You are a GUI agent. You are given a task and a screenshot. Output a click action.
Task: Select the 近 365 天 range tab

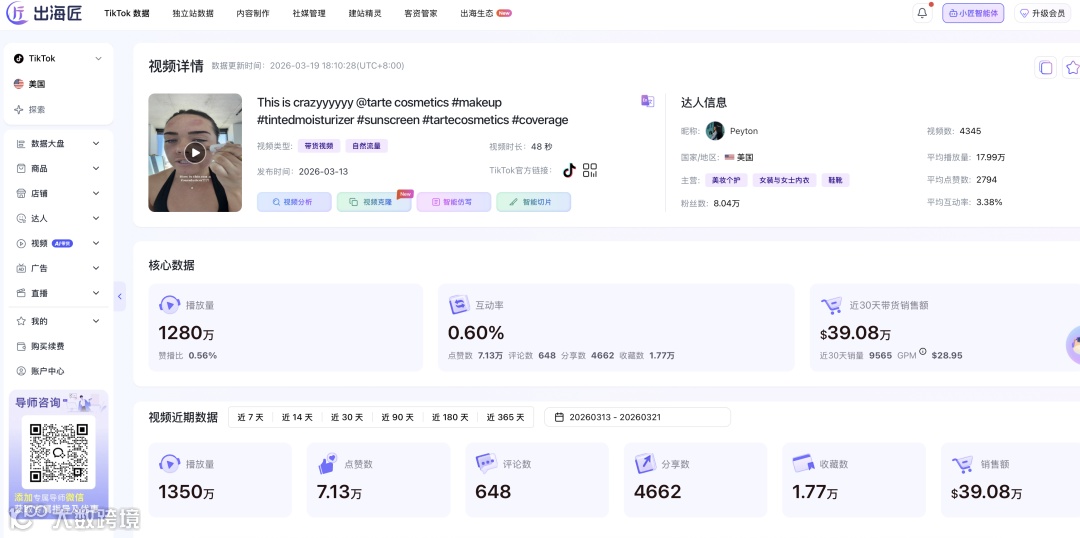pyautogui.click(x=505, y=417)
